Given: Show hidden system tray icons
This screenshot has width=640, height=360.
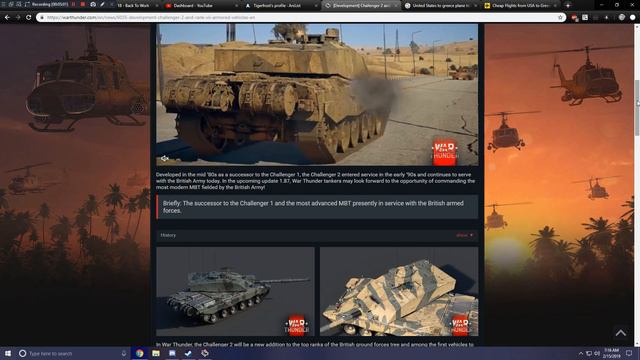Looking at the screenshot, I should pos(581,353).
